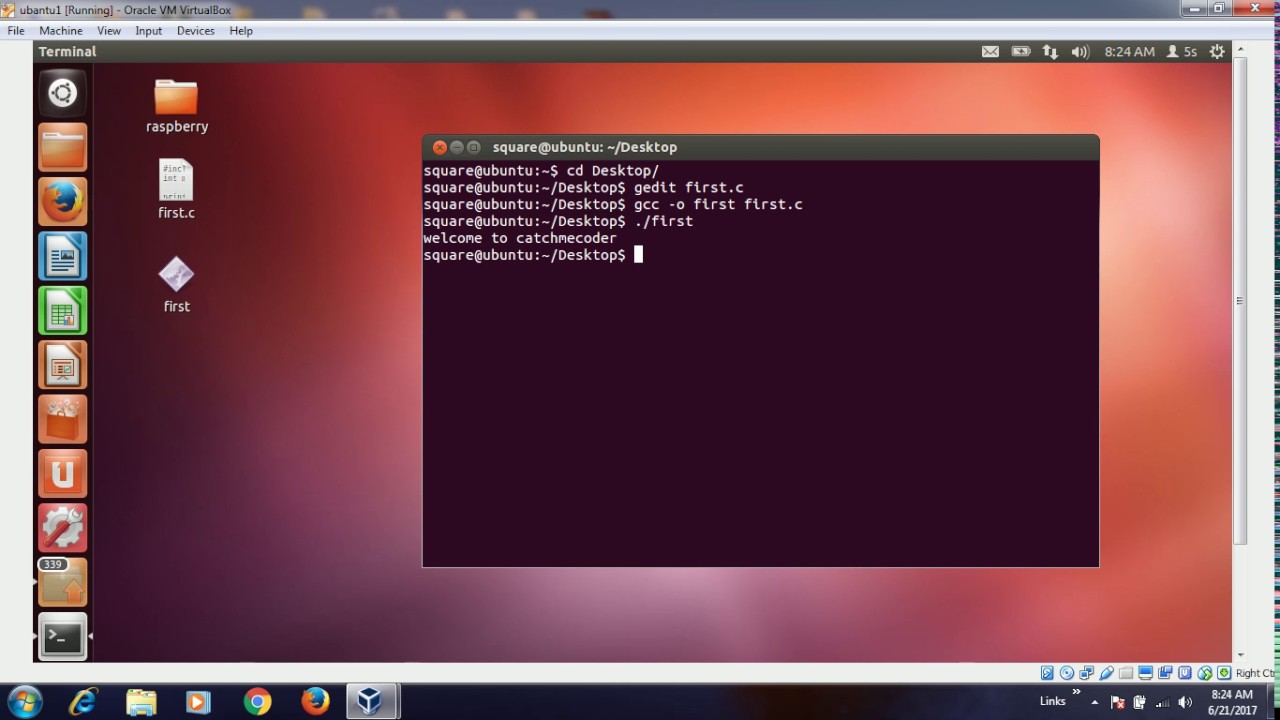Open the session gear menu in Ubuntu panel

click(1217, 52)
